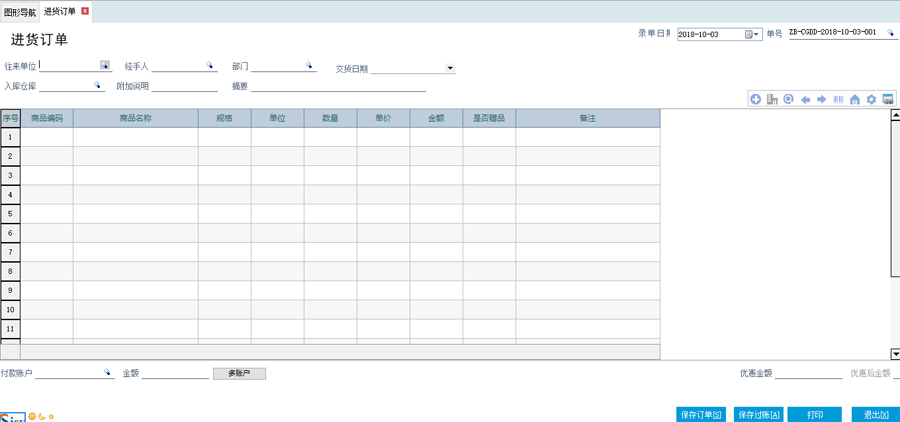Screen dimensions: 900x422
Task: Click the 金额 column header in table
Action: coord(436,118)
